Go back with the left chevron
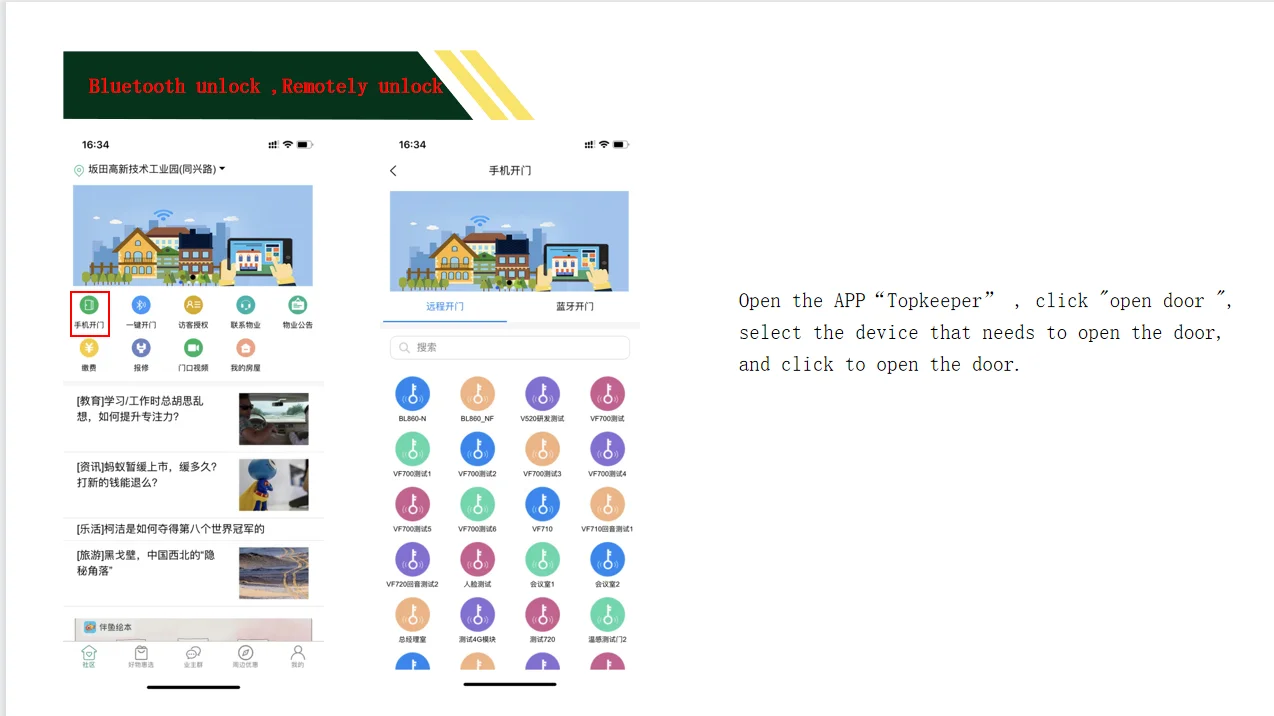1274x716 pixels. [393, 171]
